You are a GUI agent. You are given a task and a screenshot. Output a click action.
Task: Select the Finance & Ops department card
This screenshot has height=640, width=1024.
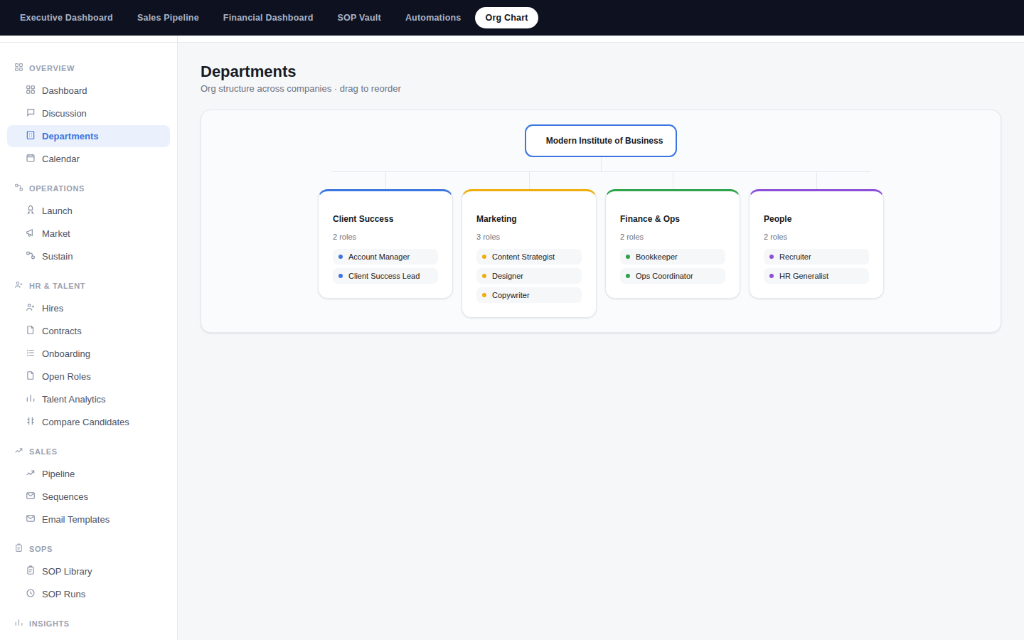(673, 244)
